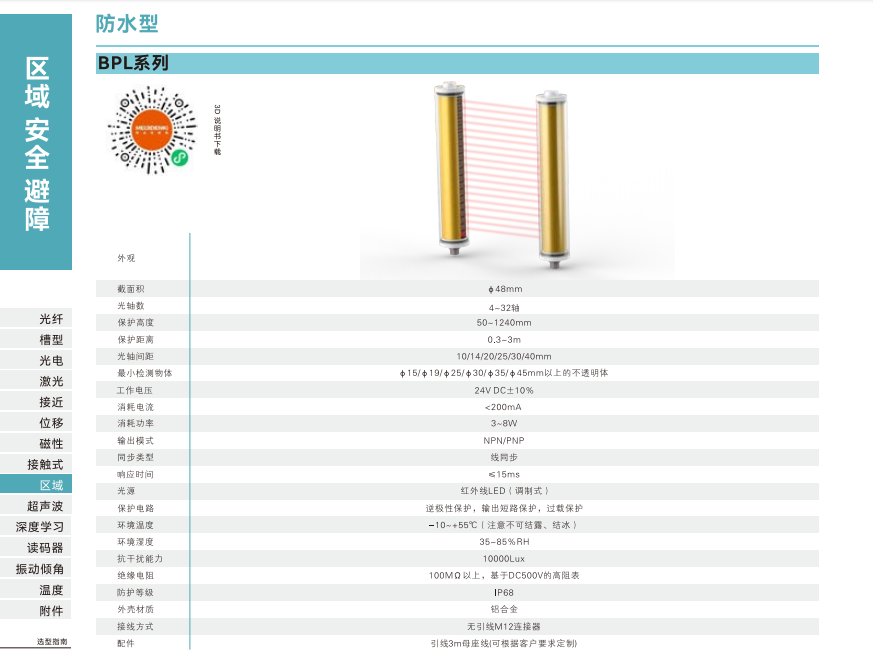Image resolution: width=873 pixels, height=654 pixels.
Task: Click the QR code image
Action: click(150, 127)
